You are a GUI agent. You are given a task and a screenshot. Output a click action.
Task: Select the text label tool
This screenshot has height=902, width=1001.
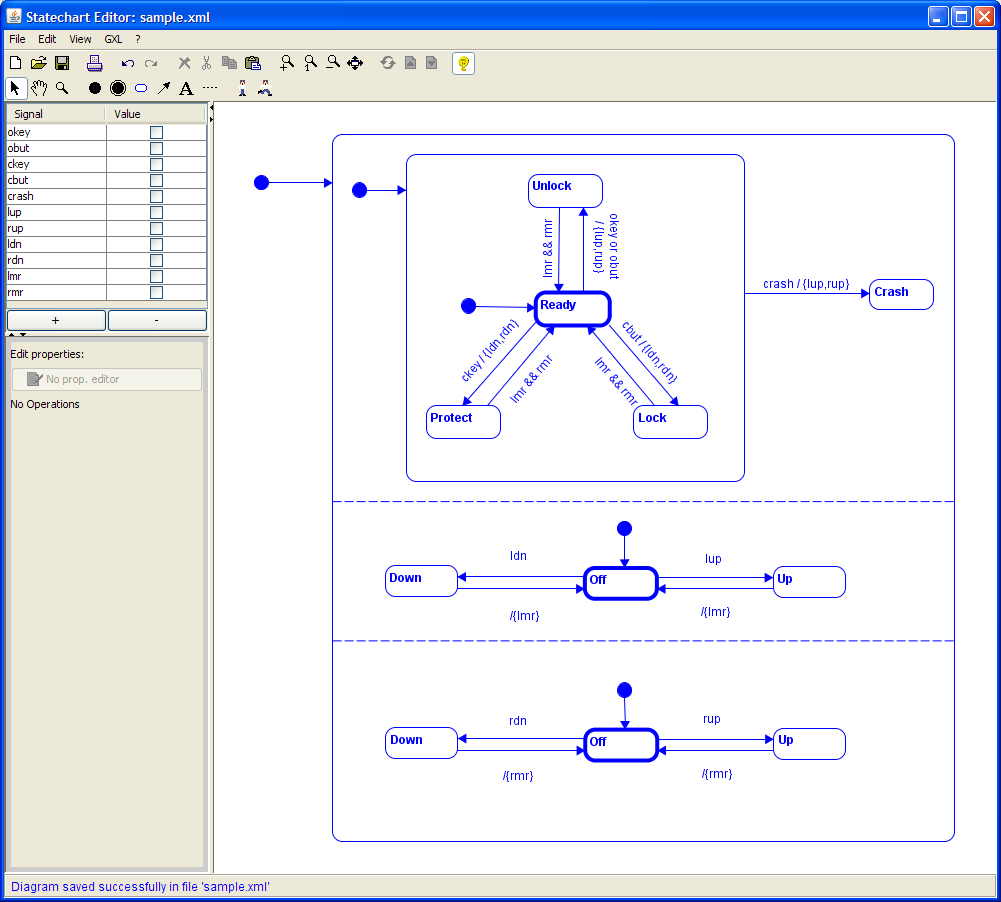click(186, 88)
